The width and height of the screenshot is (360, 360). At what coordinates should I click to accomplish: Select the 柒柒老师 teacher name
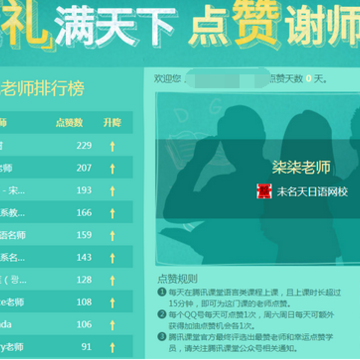tap(301, 167)
